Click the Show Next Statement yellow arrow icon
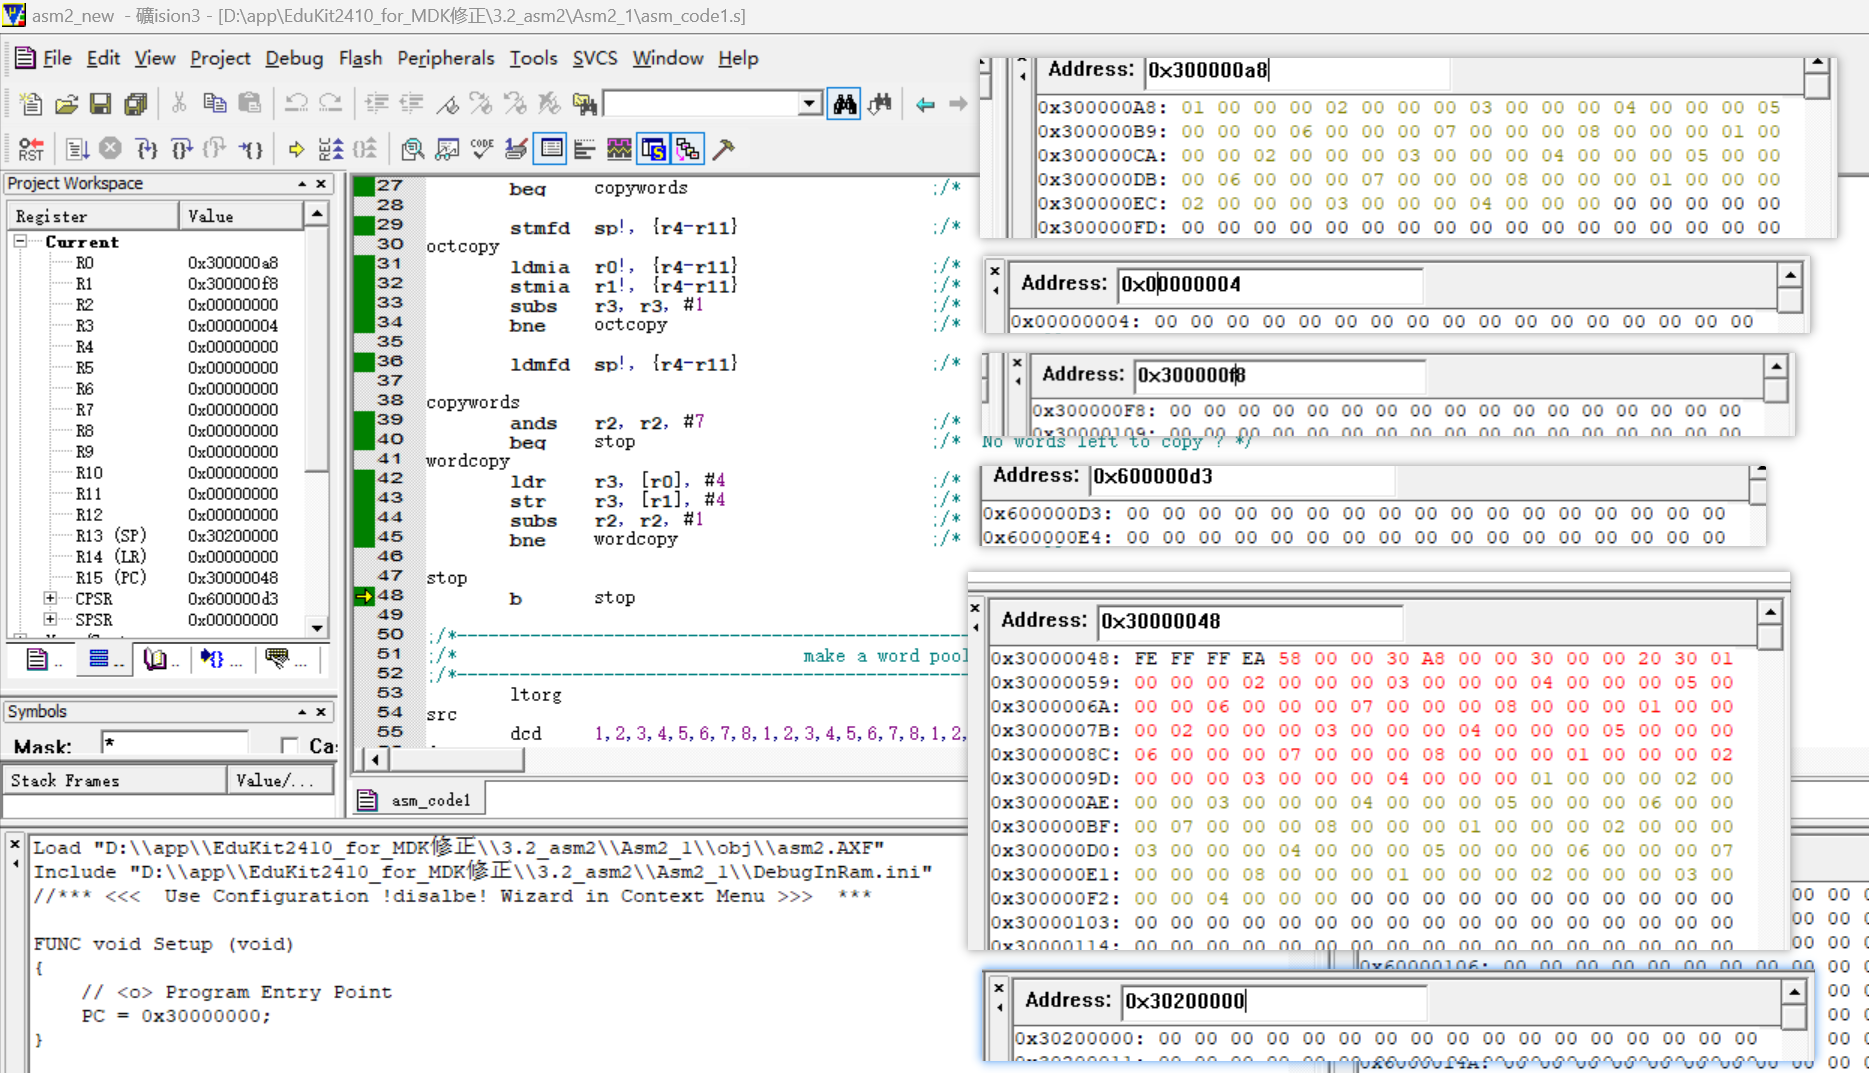 pyautogui.click(x=296, y=150)
